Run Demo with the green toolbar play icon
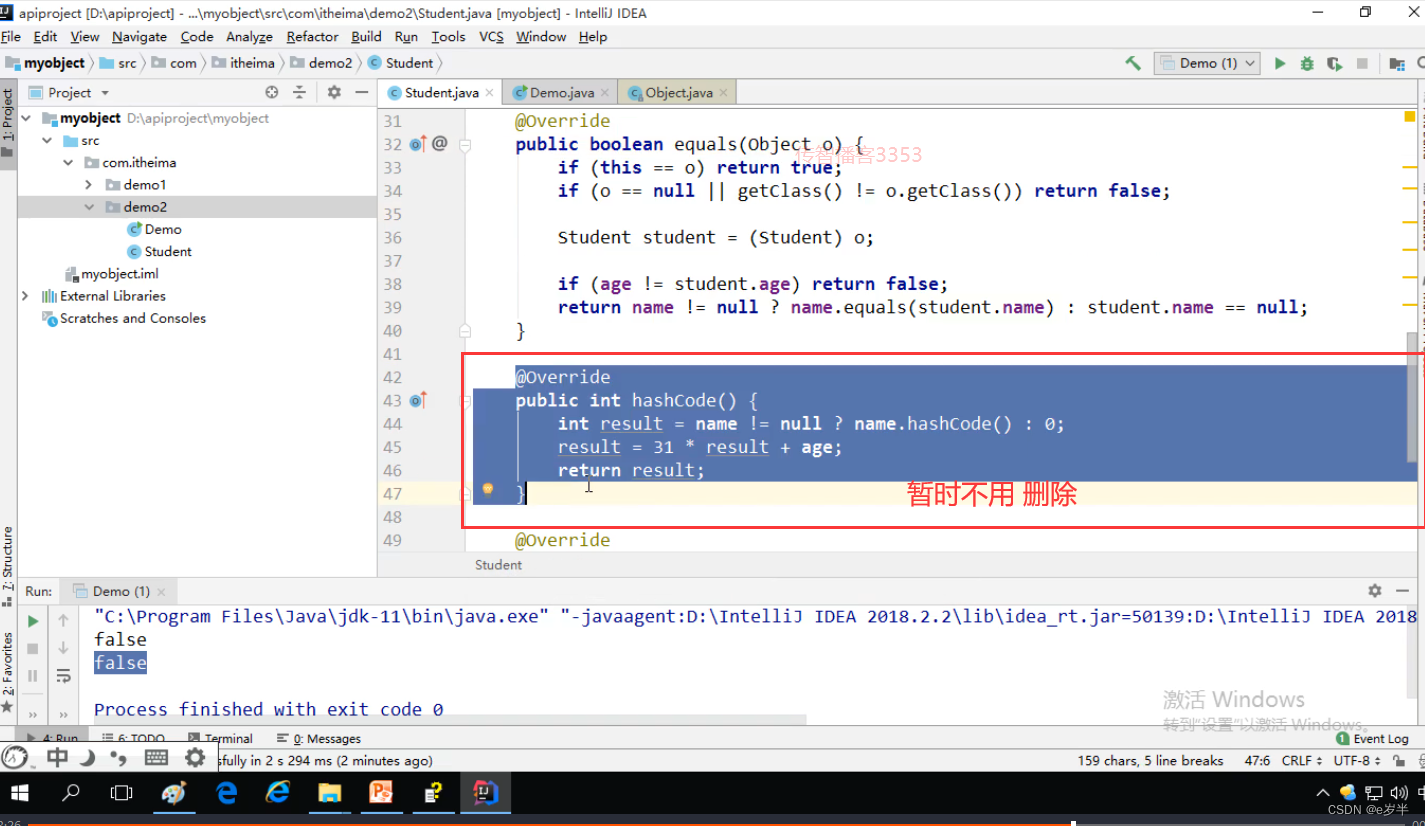This screenshot has height=826, width=1425. pyautogui.click(x=1280, y=63)
